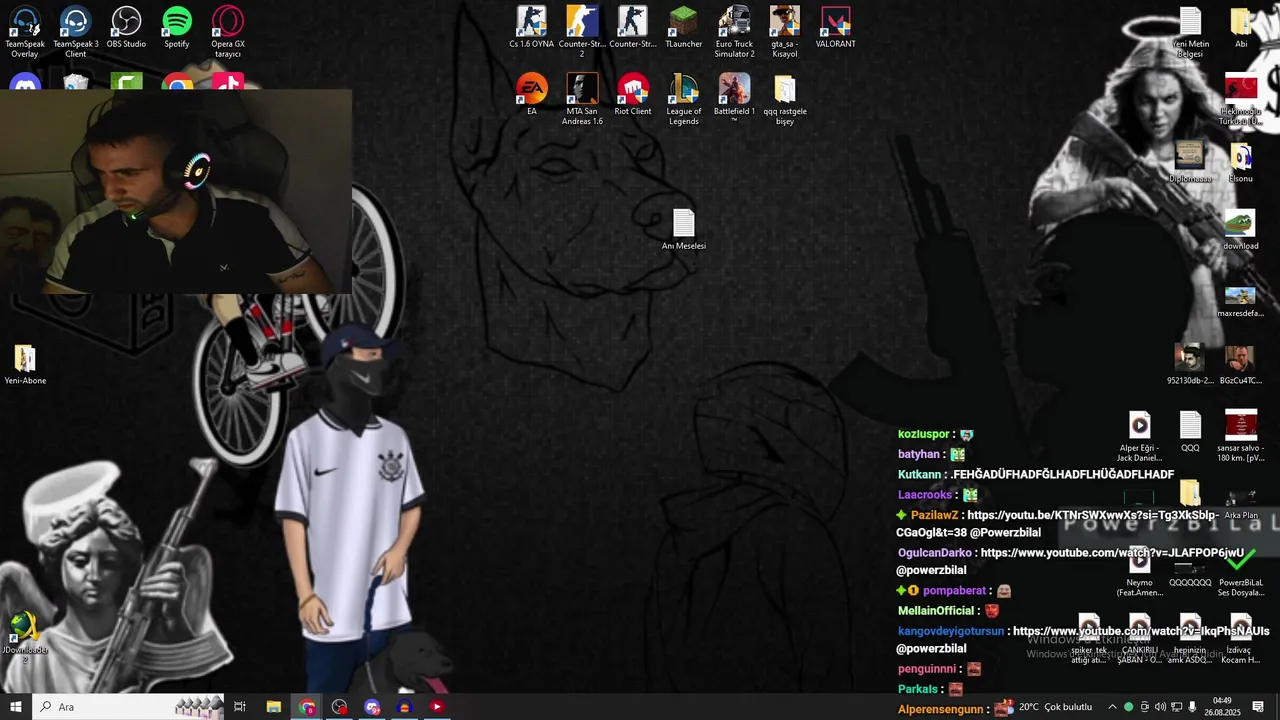Launch VALORANT from the desktop
Image resolution: width=1280 pixels, height=720 pixels.
point(835,27)
